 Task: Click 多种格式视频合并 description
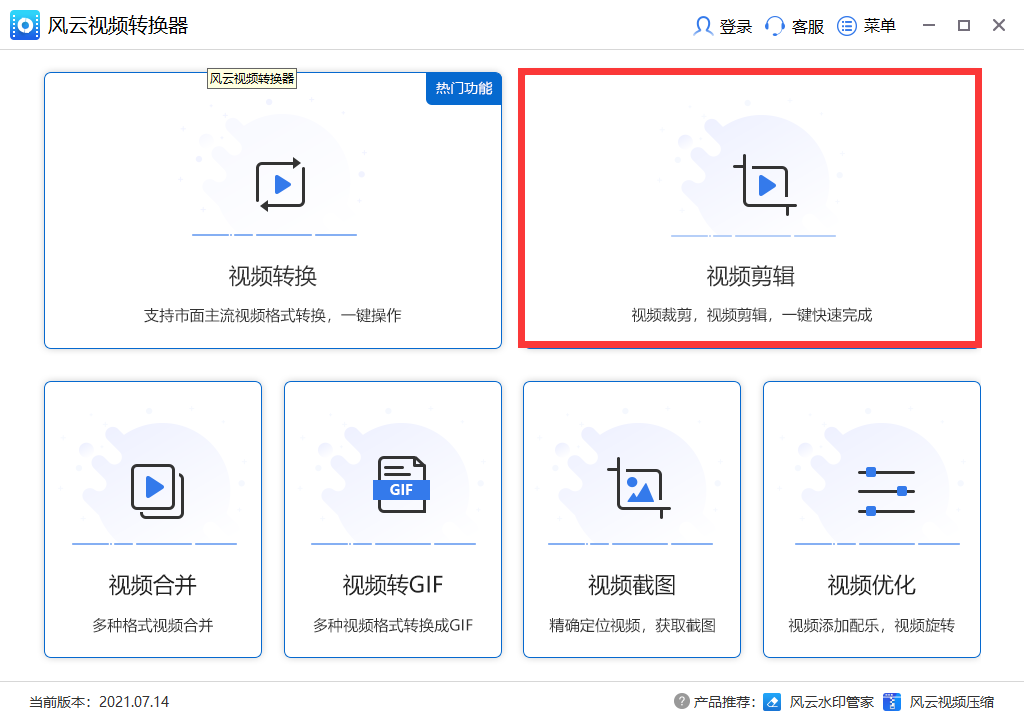point(153,625)
